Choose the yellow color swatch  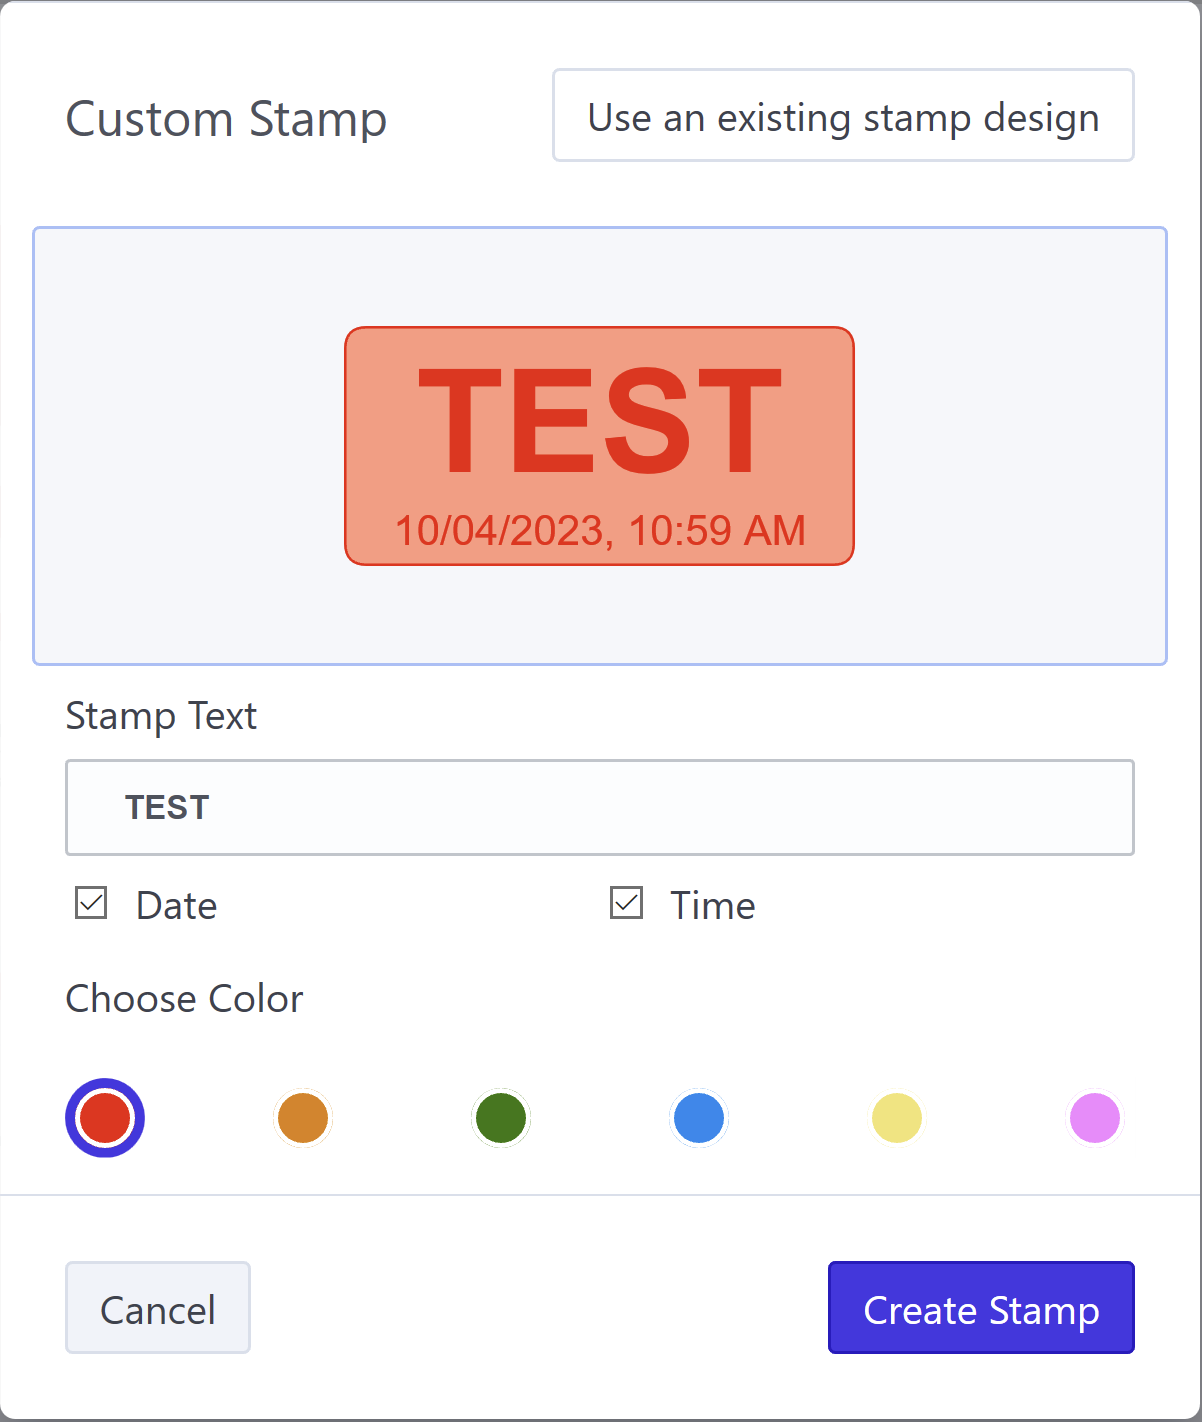tap(897, 1118)
